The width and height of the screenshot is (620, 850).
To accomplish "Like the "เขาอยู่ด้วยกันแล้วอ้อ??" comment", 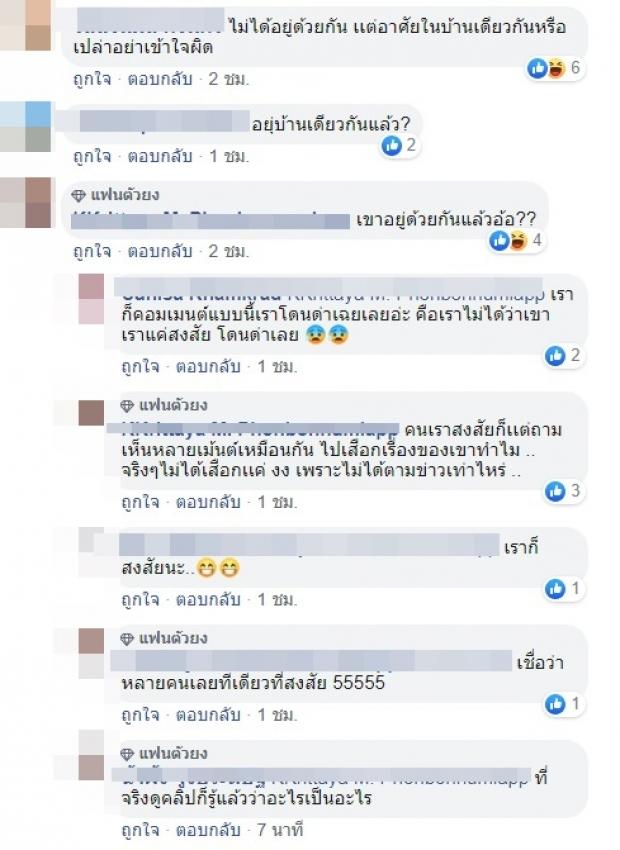I will (92, 252).
